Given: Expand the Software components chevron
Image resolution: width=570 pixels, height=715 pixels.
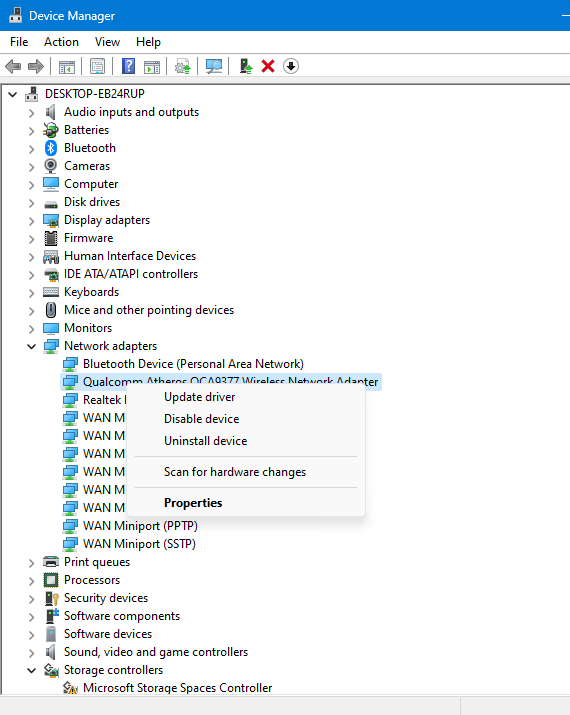Looking at the screenshot, I should (x=31, y=617).
